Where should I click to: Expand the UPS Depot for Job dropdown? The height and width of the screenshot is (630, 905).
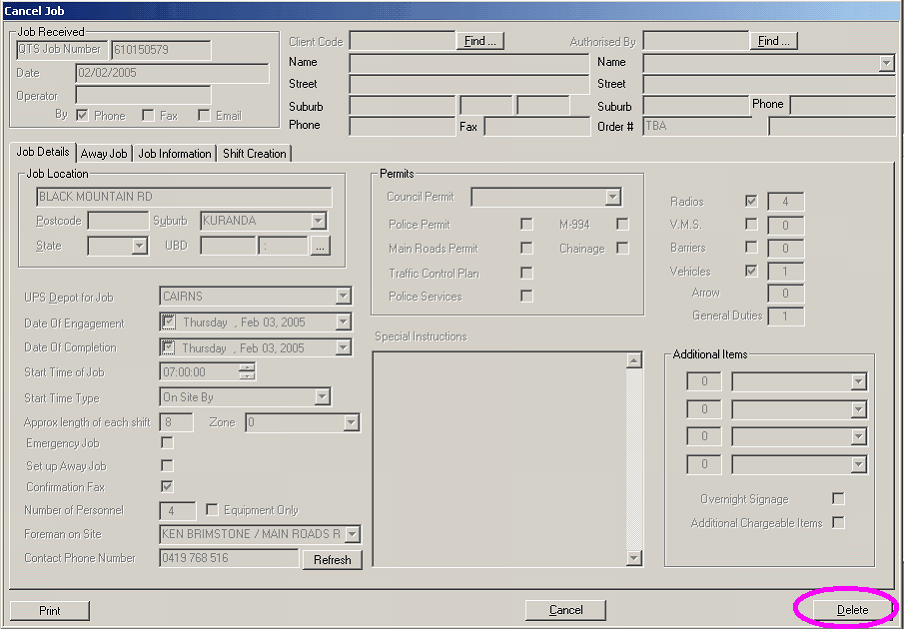tap(343, 297)
